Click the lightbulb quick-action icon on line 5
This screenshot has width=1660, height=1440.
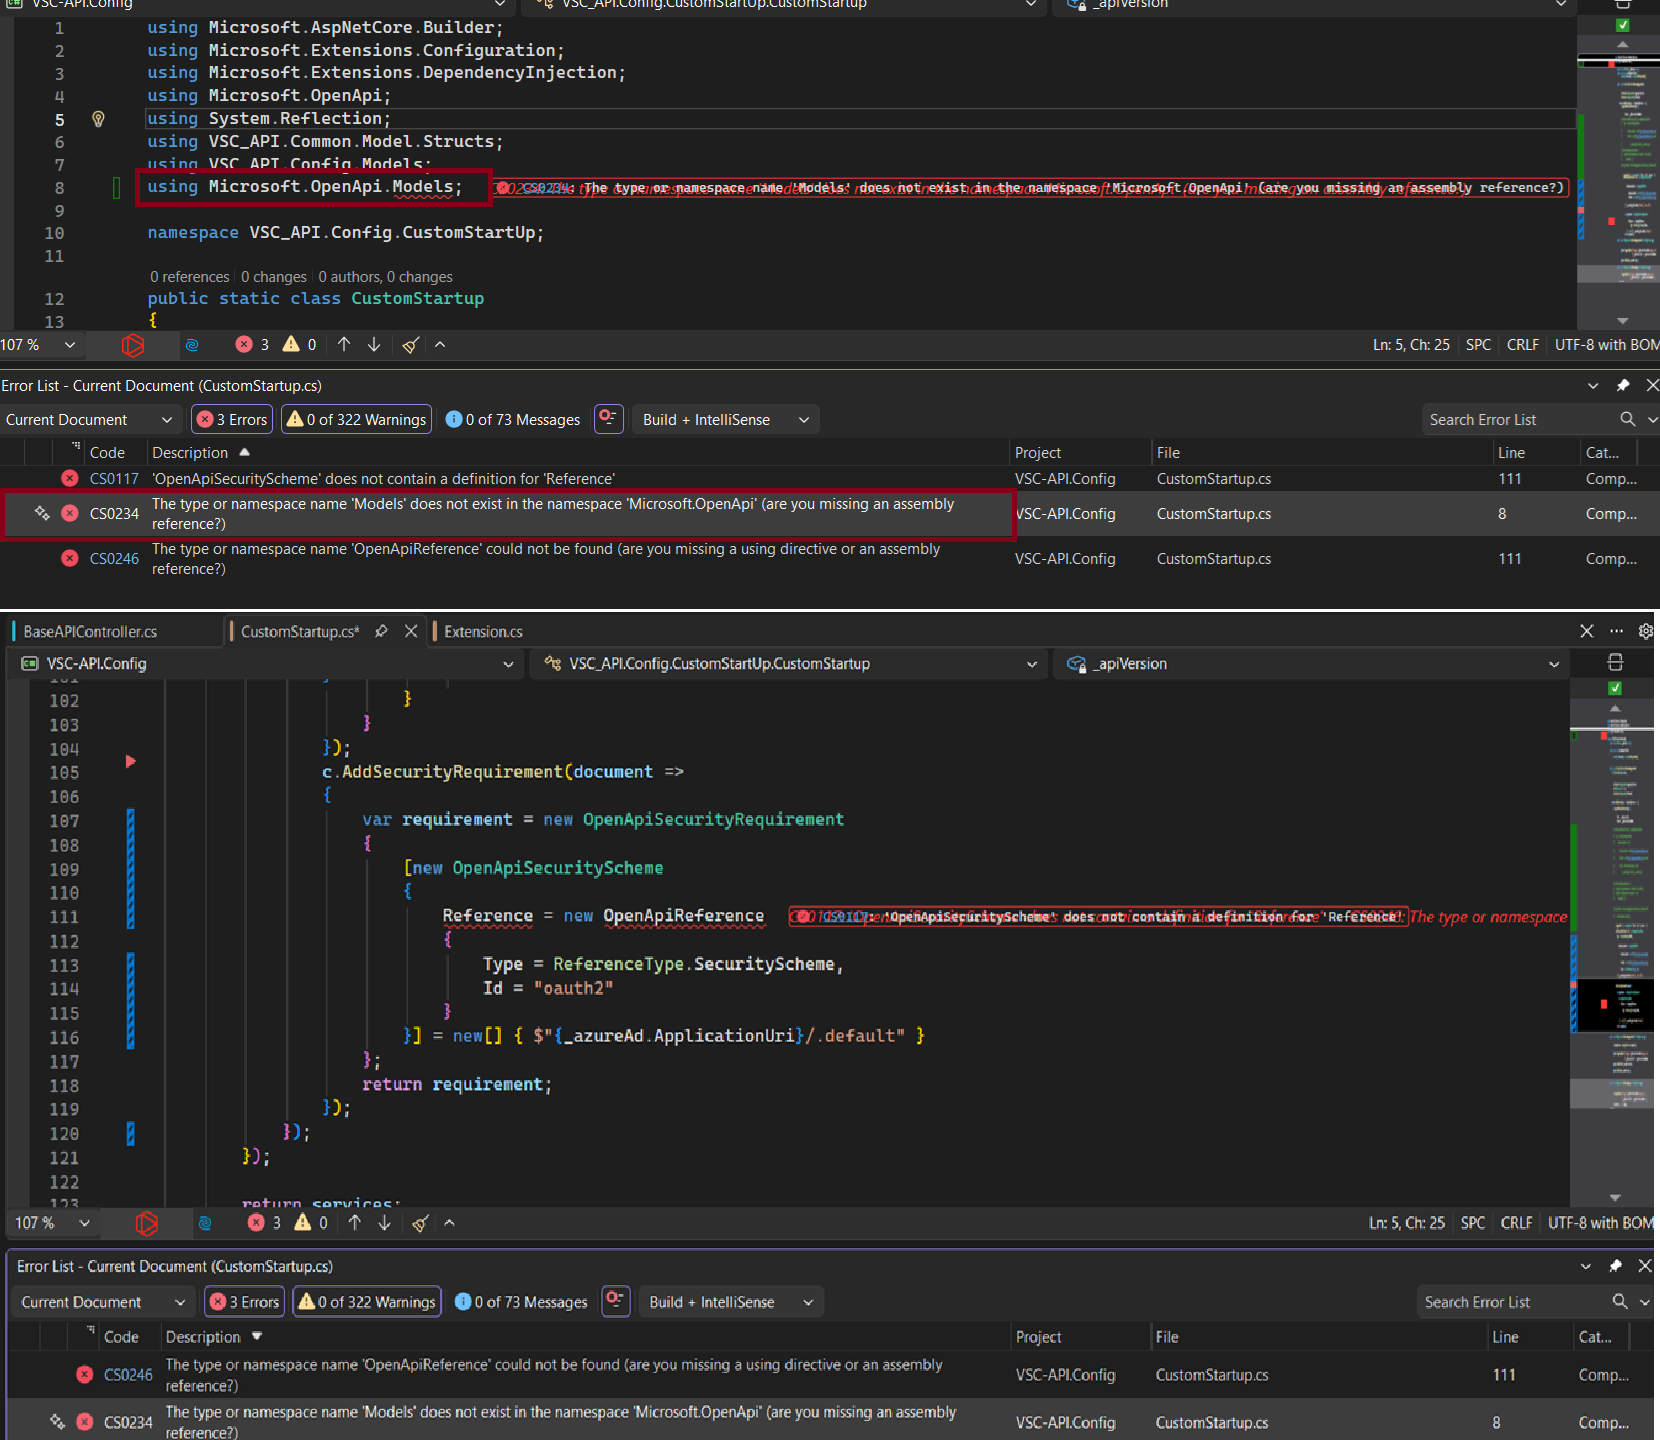(x=98, y=119)
